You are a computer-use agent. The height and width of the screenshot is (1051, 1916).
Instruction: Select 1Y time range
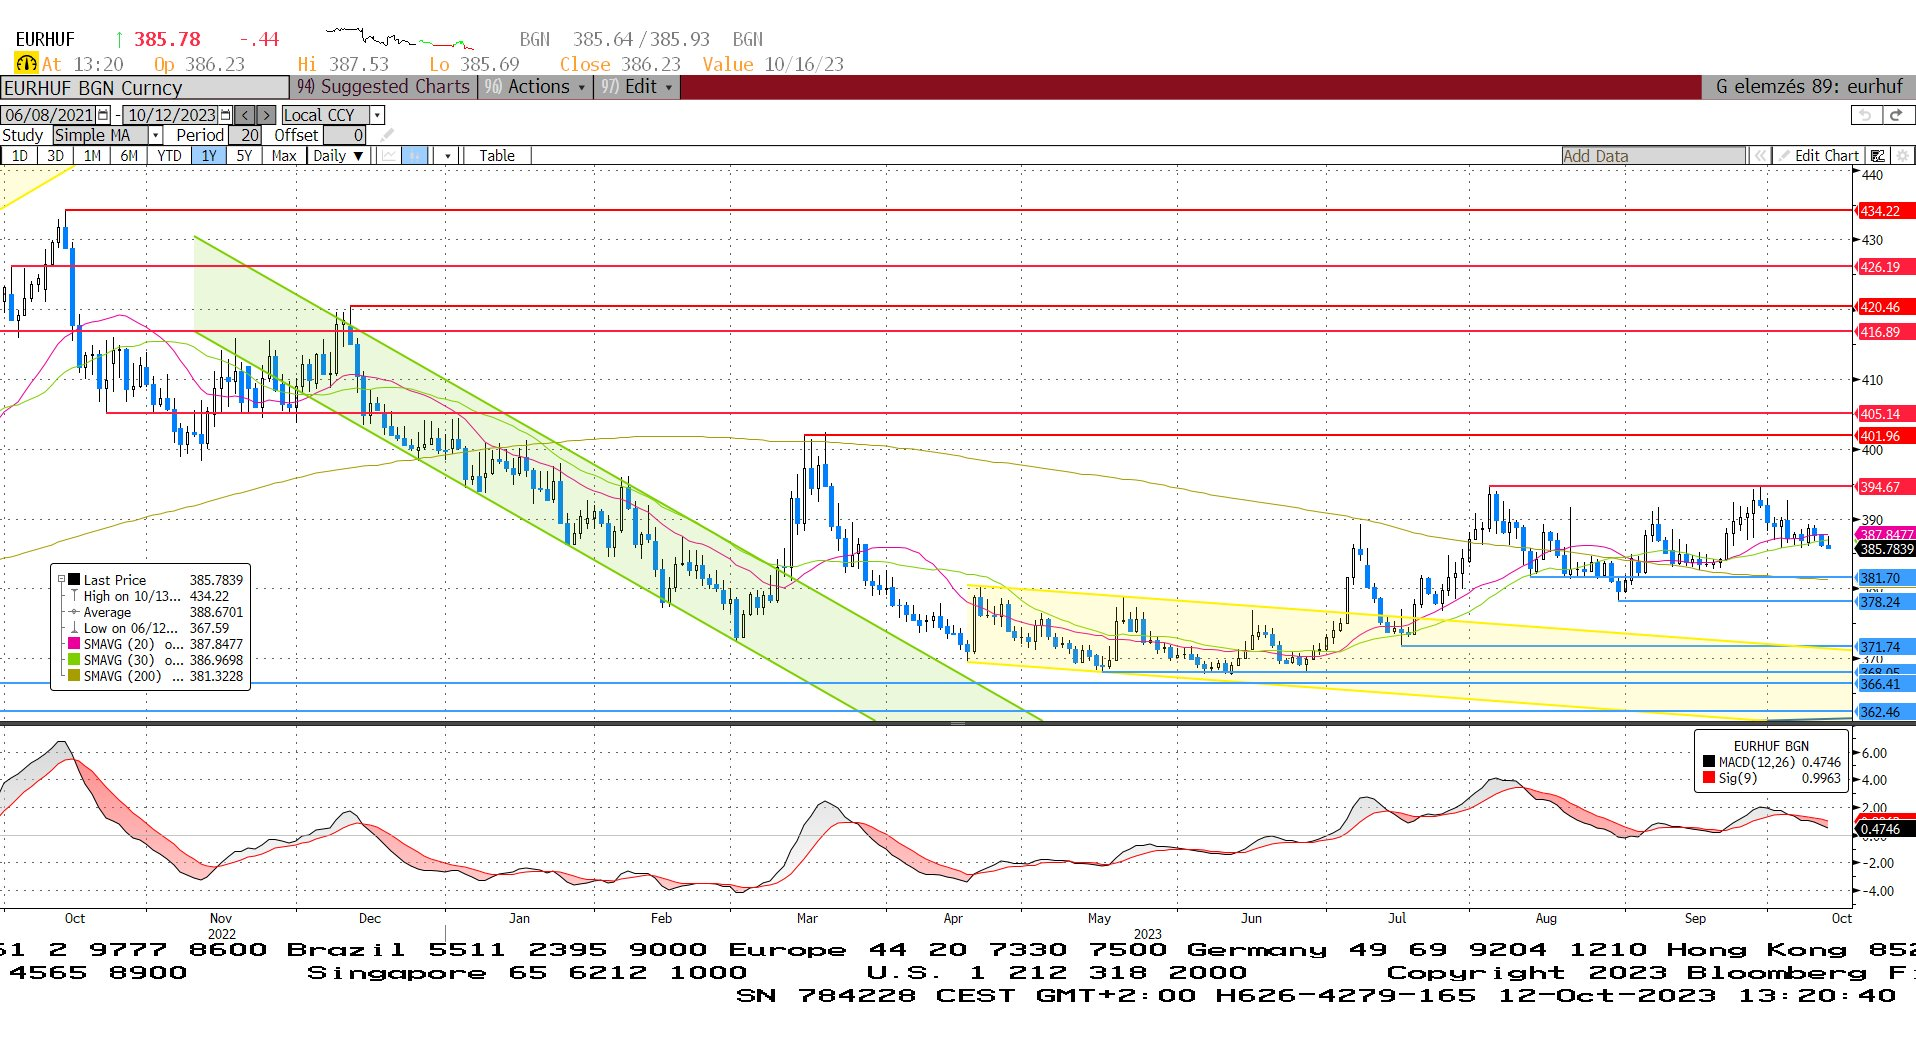209,155
